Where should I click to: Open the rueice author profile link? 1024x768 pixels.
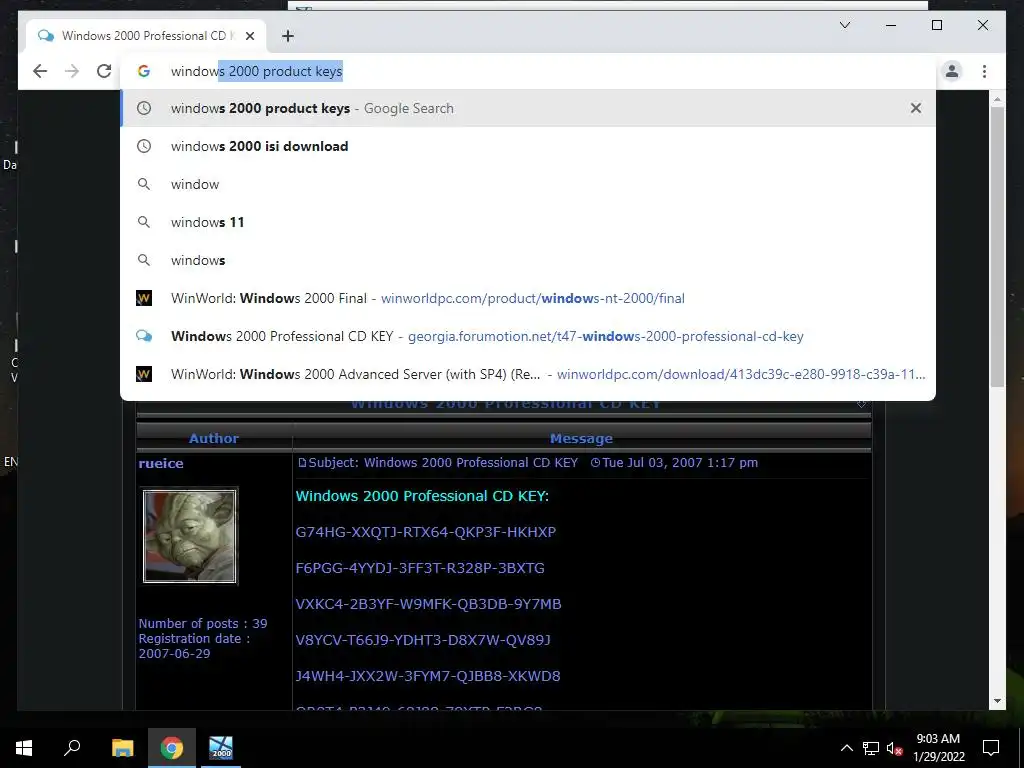coord(161,463)
